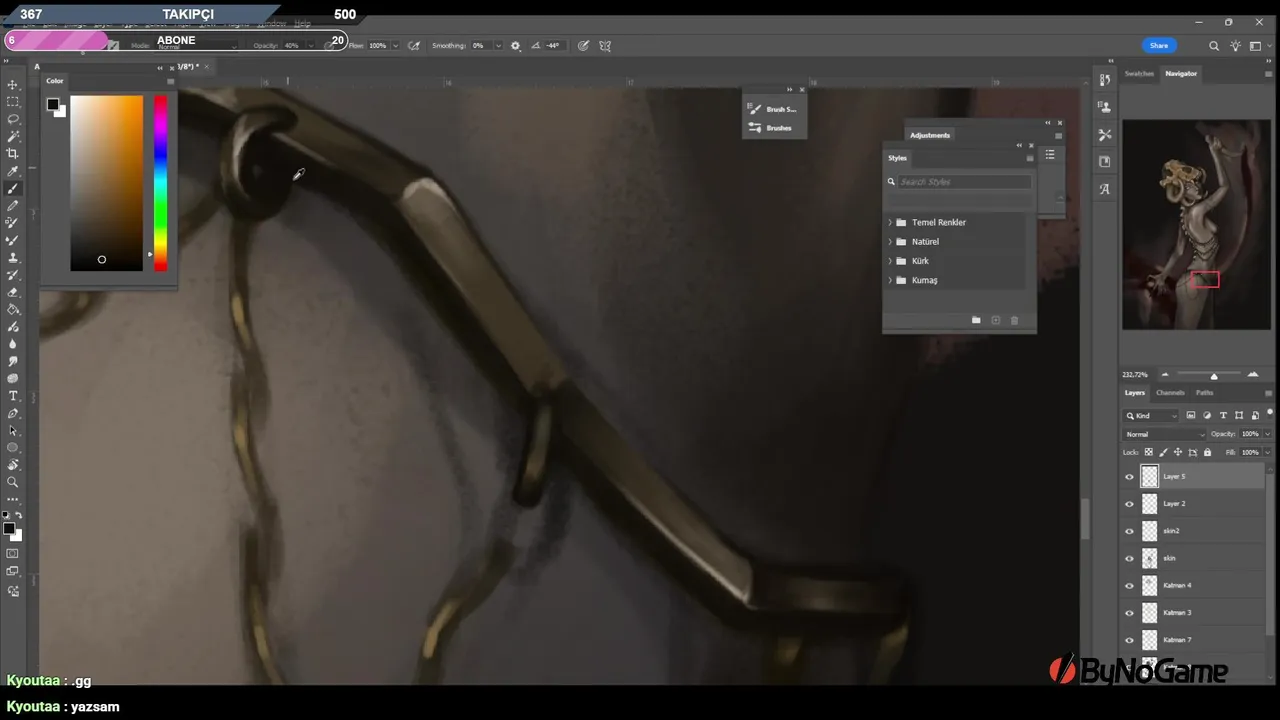Viewport: 1280px width, 720px height.
Task: Delete style trash icon in Styles panel
Action: pyautogui.click(x=1014, y=320)
